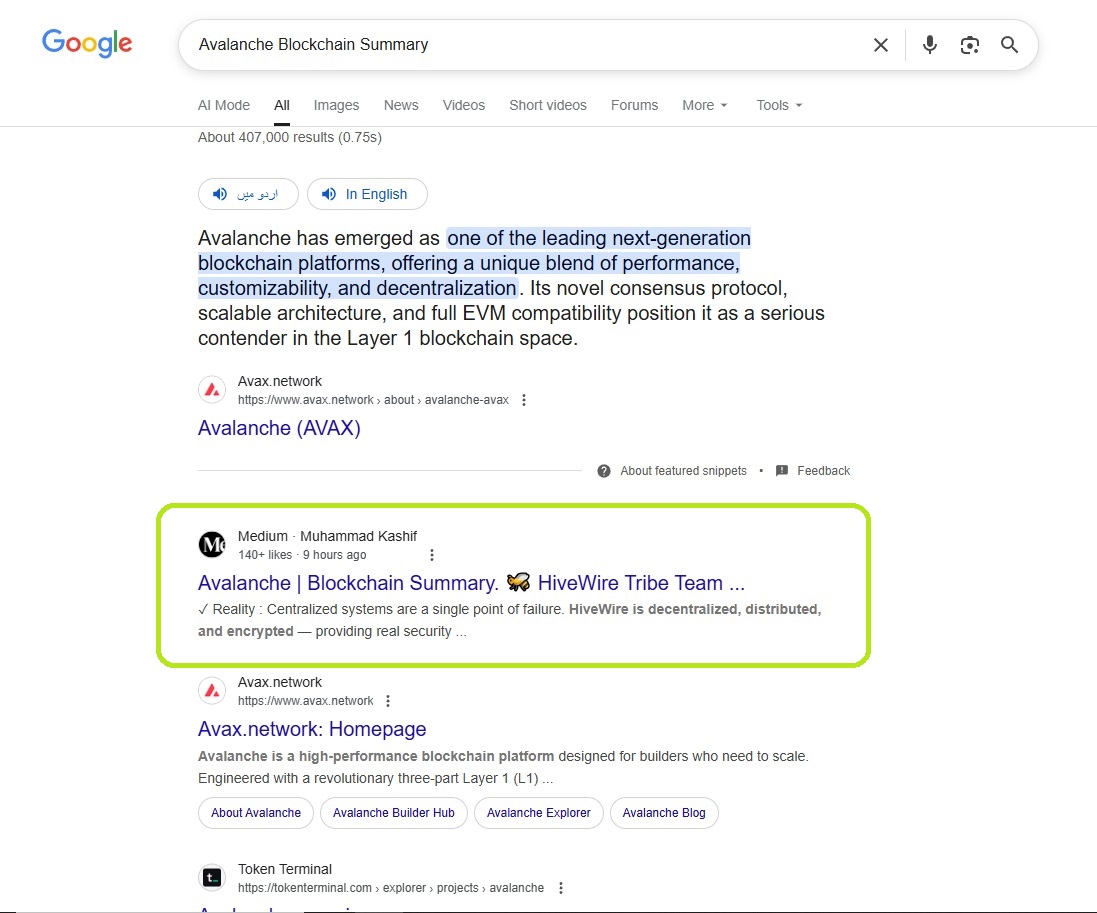Open About featured snippets link
Image resolution: width=1097 pixels, height=913 pixels.
[684, 471]
